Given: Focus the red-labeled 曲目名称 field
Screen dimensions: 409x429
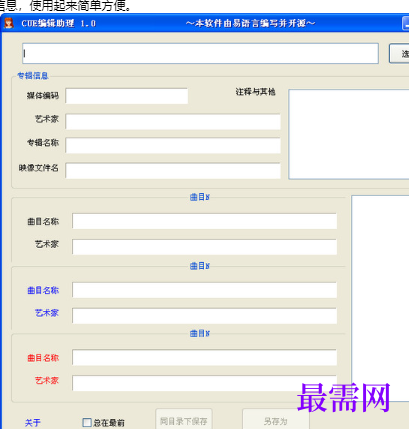Looking at the screenshot, I should (x=205, y=358).
